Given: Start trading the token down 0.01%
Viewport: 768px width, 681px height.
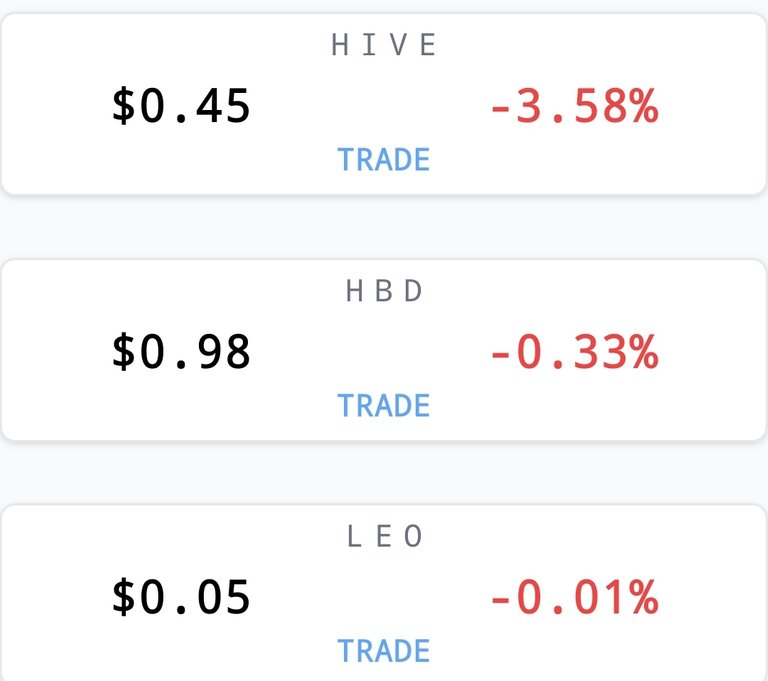Looking at the screenshot, I should point(384,651).
